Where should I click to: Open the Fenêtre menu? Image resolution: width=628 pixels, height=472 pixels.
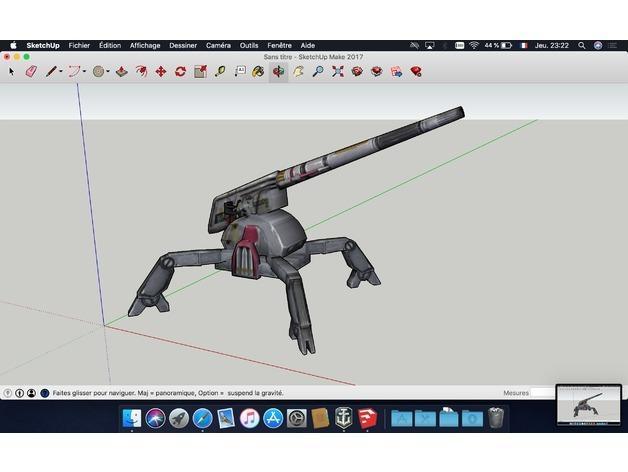point(280,45)
